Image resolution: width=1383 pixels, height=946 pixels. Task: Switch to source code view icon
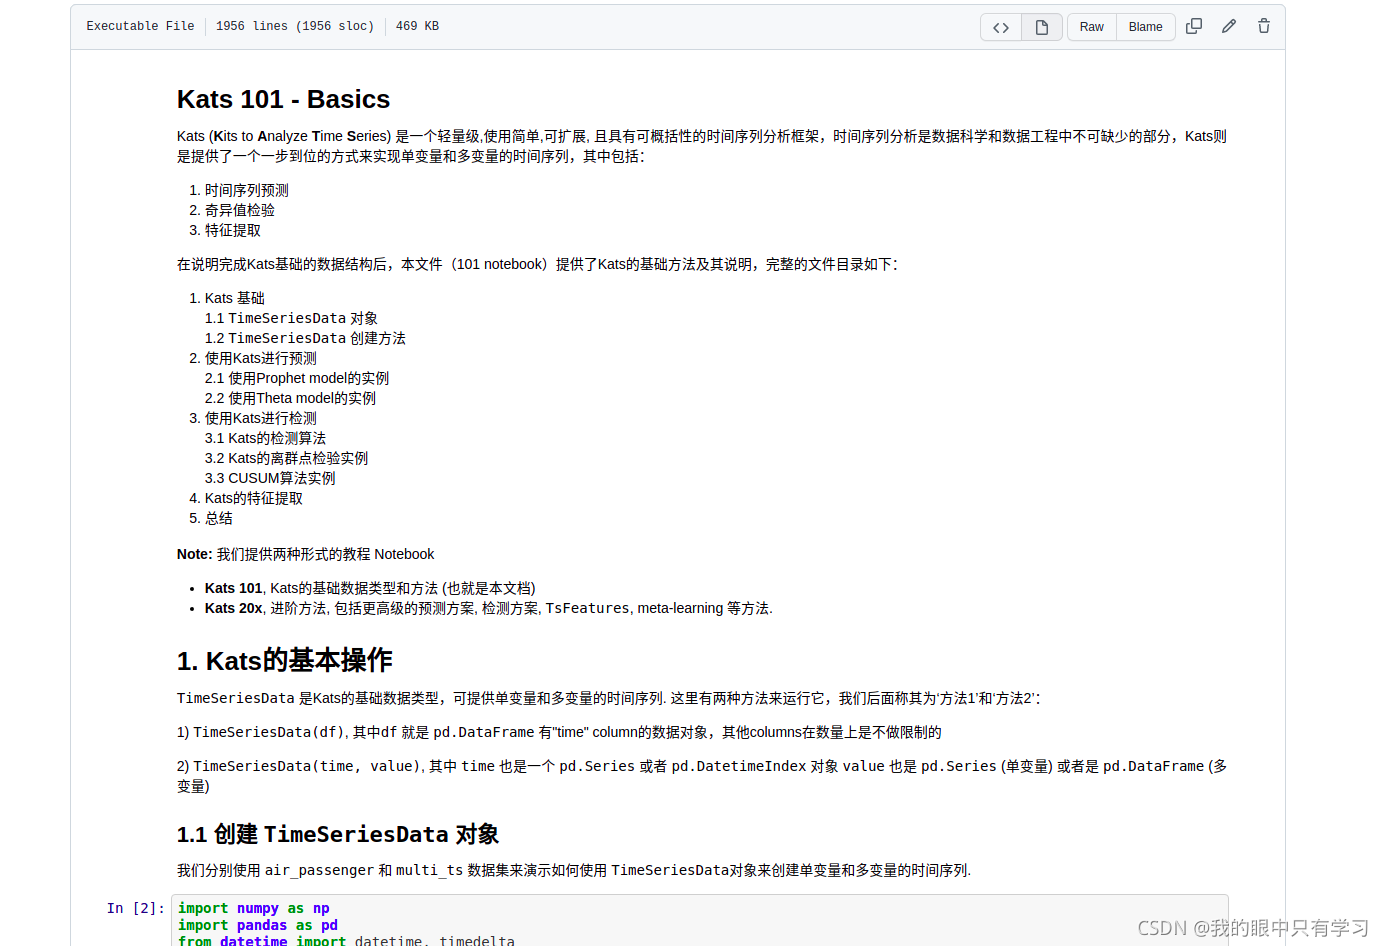[x=1001, y=27]
